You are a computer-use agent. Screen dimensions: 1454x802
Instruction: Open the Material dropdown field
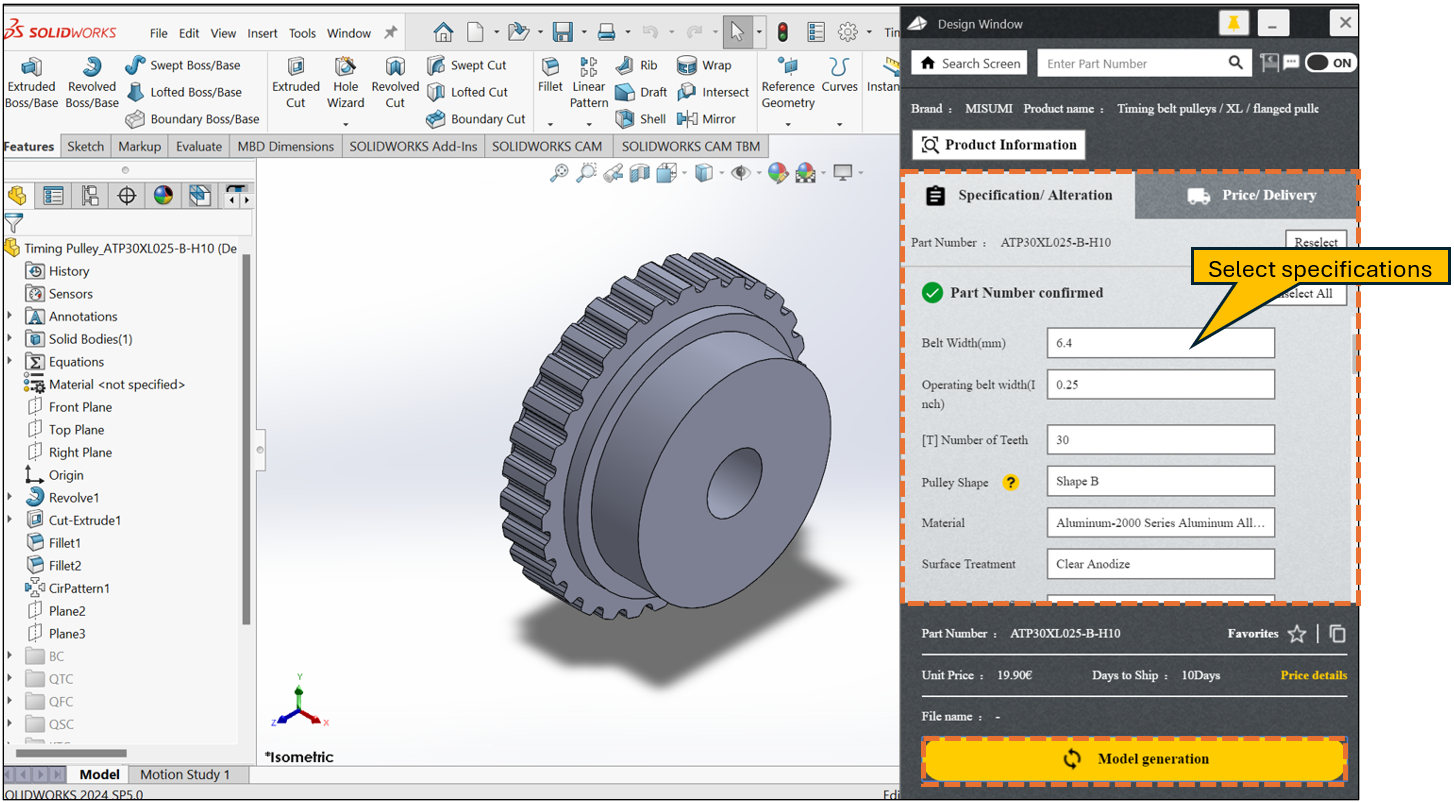(1160, 523)
